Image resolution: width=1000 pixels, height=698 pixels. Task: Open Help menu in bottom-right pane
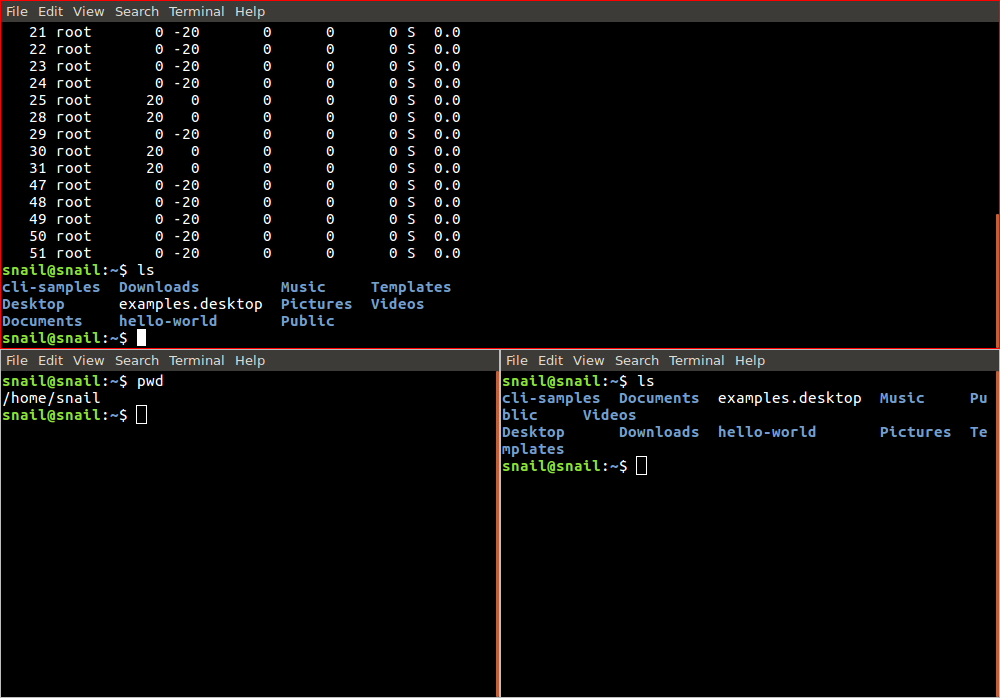pyautogui.click(x=750, y=361)
